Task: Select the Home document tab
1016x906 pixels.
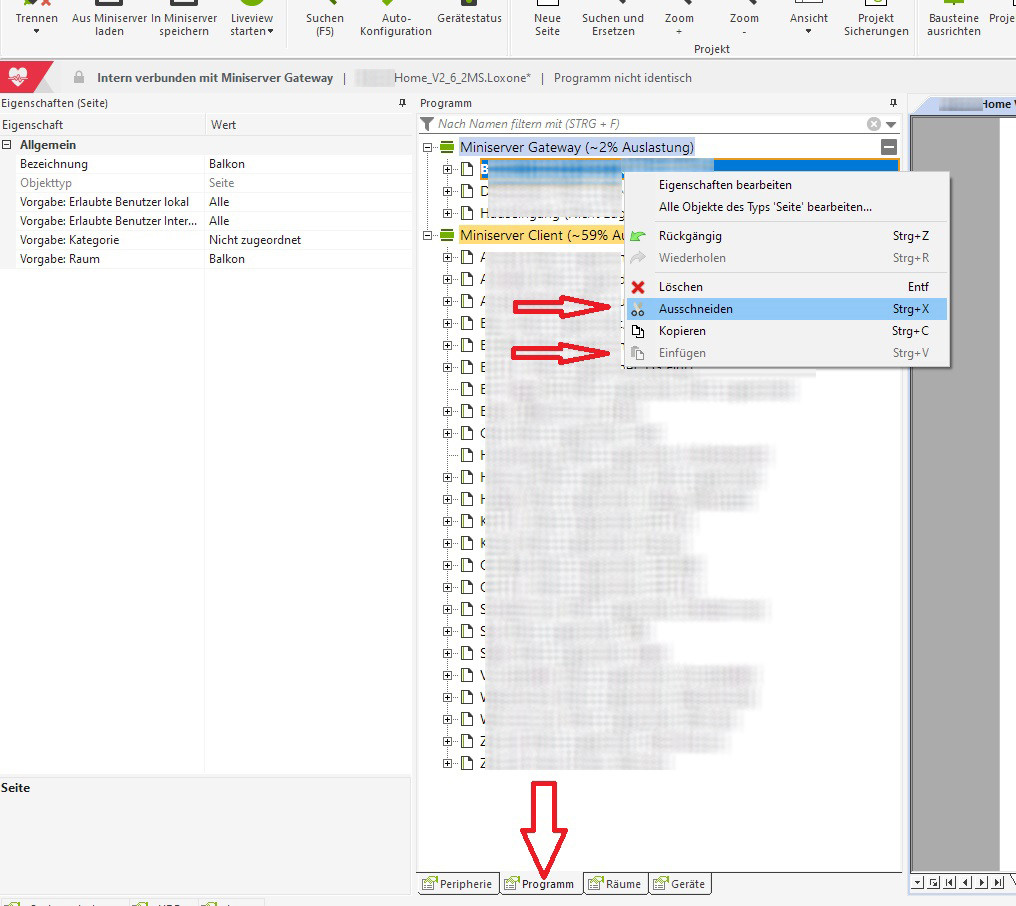Action: pyautogui.click(x=971, y=104)
